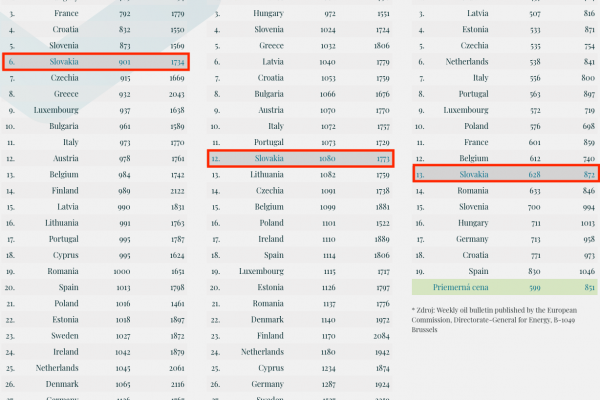Screen dimensions: 600x400
Task: Select the Latvia row with value 507
Action: click(506, 14)
